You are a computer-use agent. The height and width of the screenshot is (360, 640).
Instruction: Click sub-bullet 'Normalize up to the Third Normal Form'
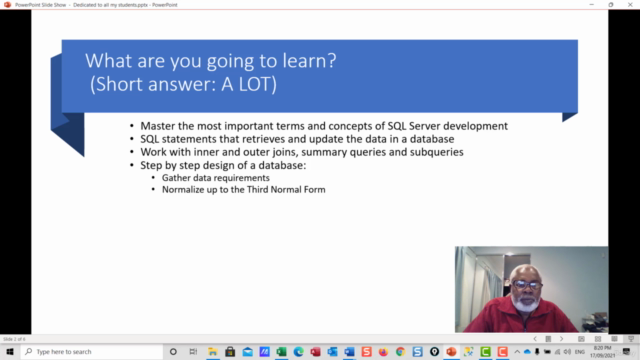point(244,189)
